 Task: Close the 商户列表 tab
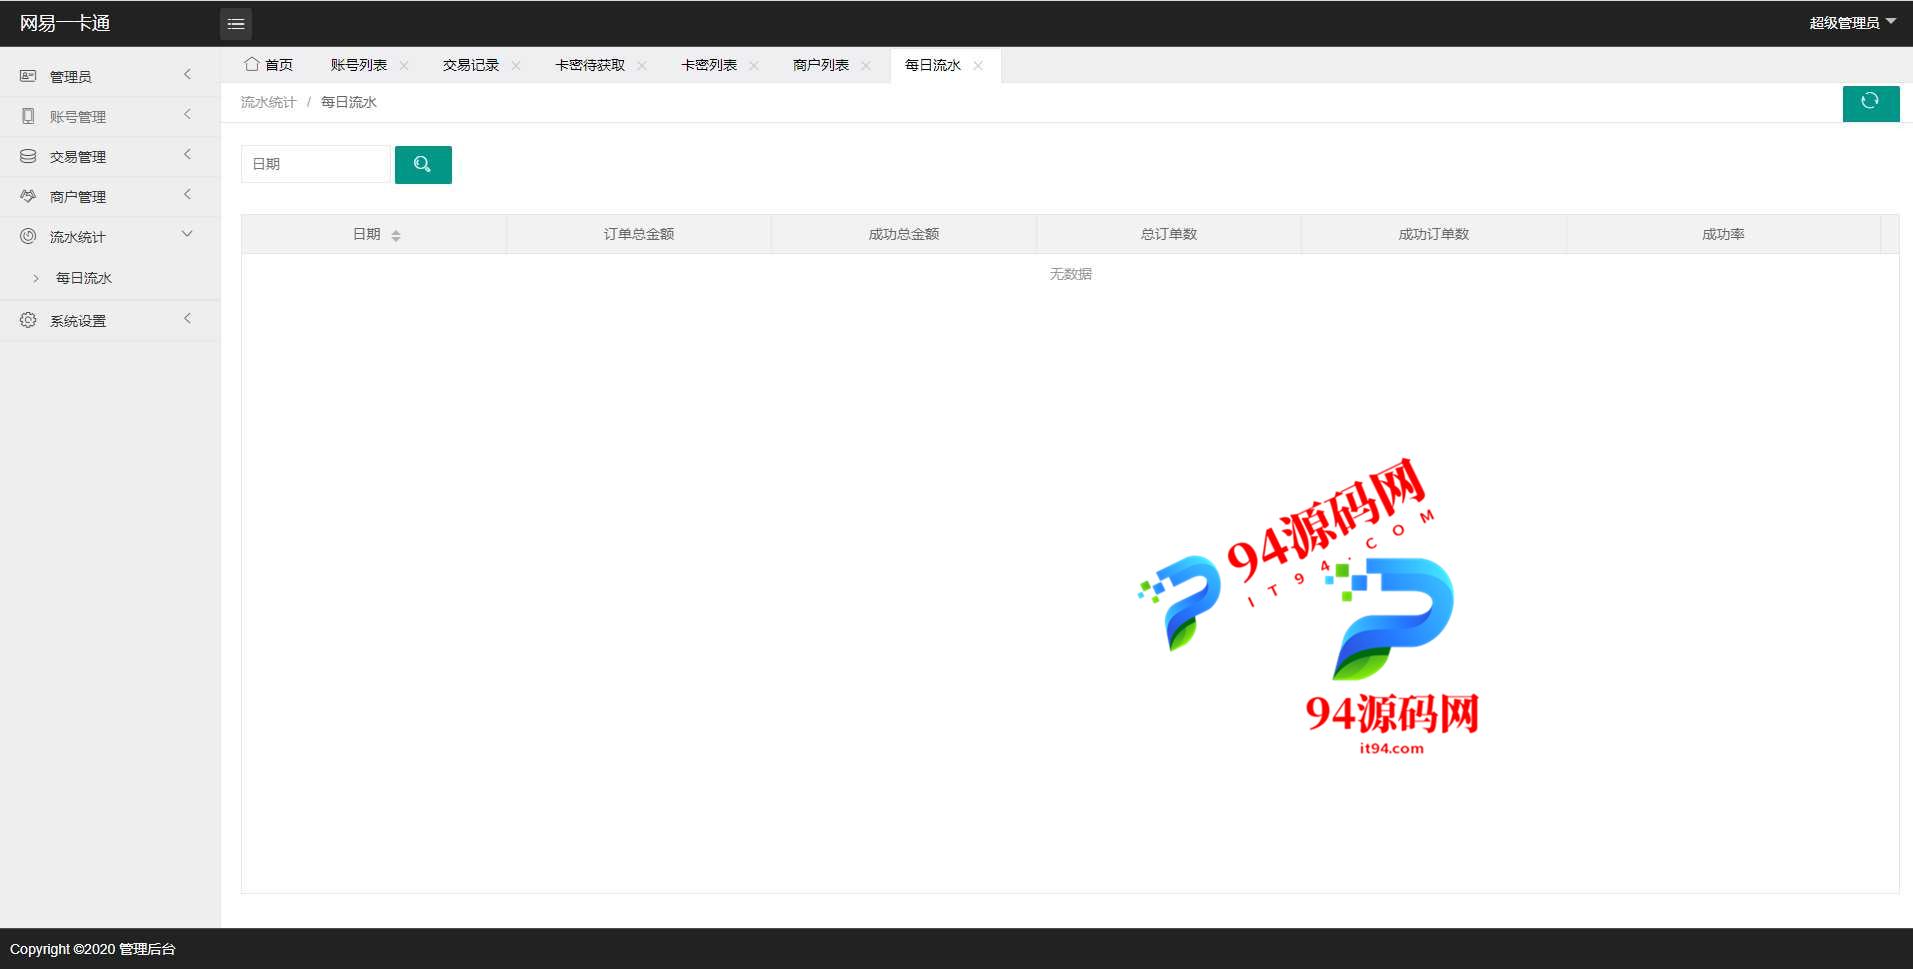pos(866,65)
